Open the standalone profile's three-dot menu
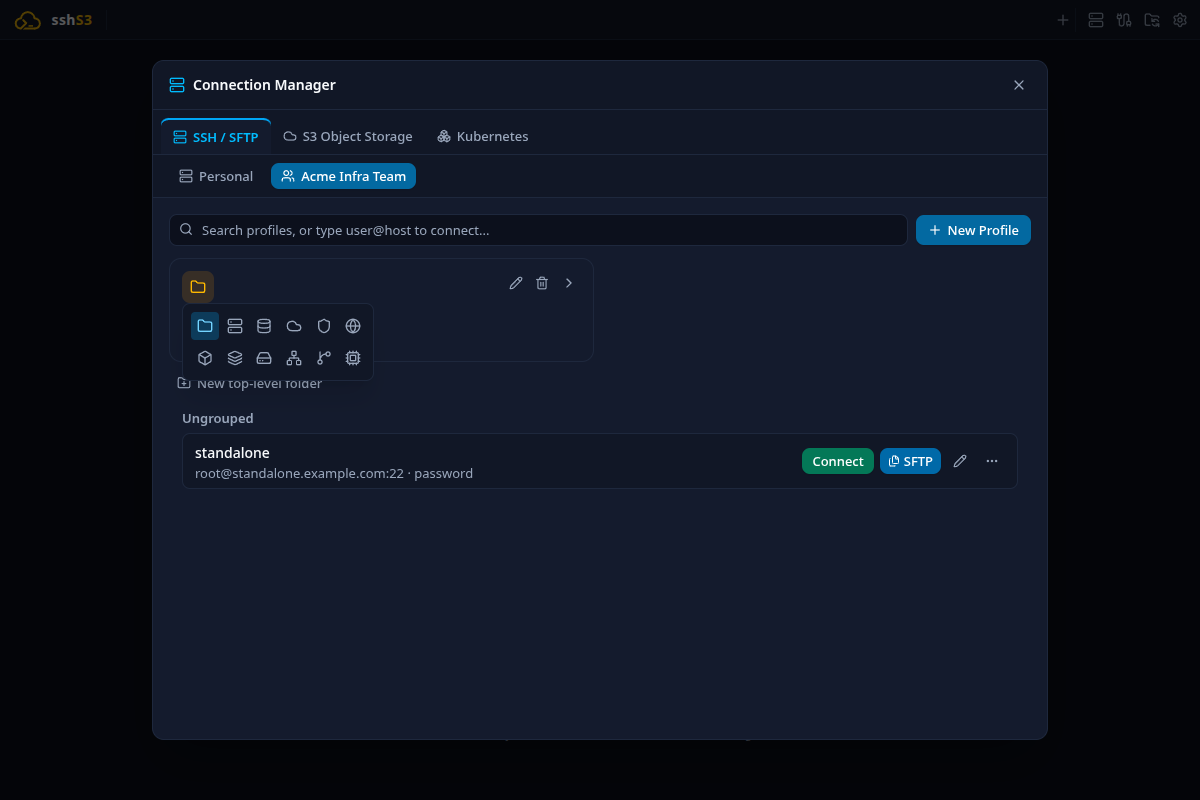This screenshot has height=800, width=1200. [992, 461]
